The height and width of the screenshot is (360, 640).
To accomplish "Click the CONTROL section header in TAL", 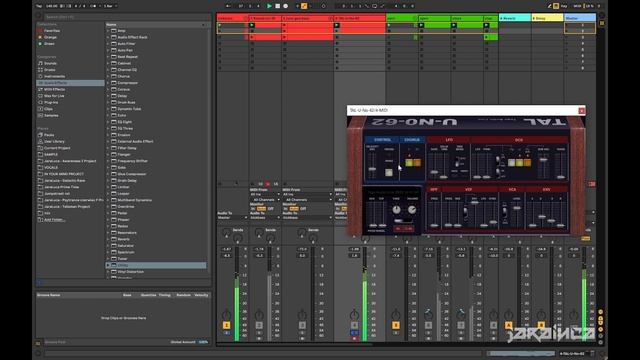I will [x=382, y=140].
